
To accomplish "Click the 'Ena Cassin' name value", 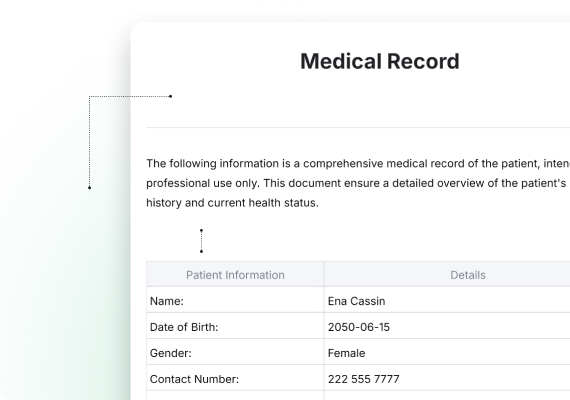I will click(x=356, y=301).
